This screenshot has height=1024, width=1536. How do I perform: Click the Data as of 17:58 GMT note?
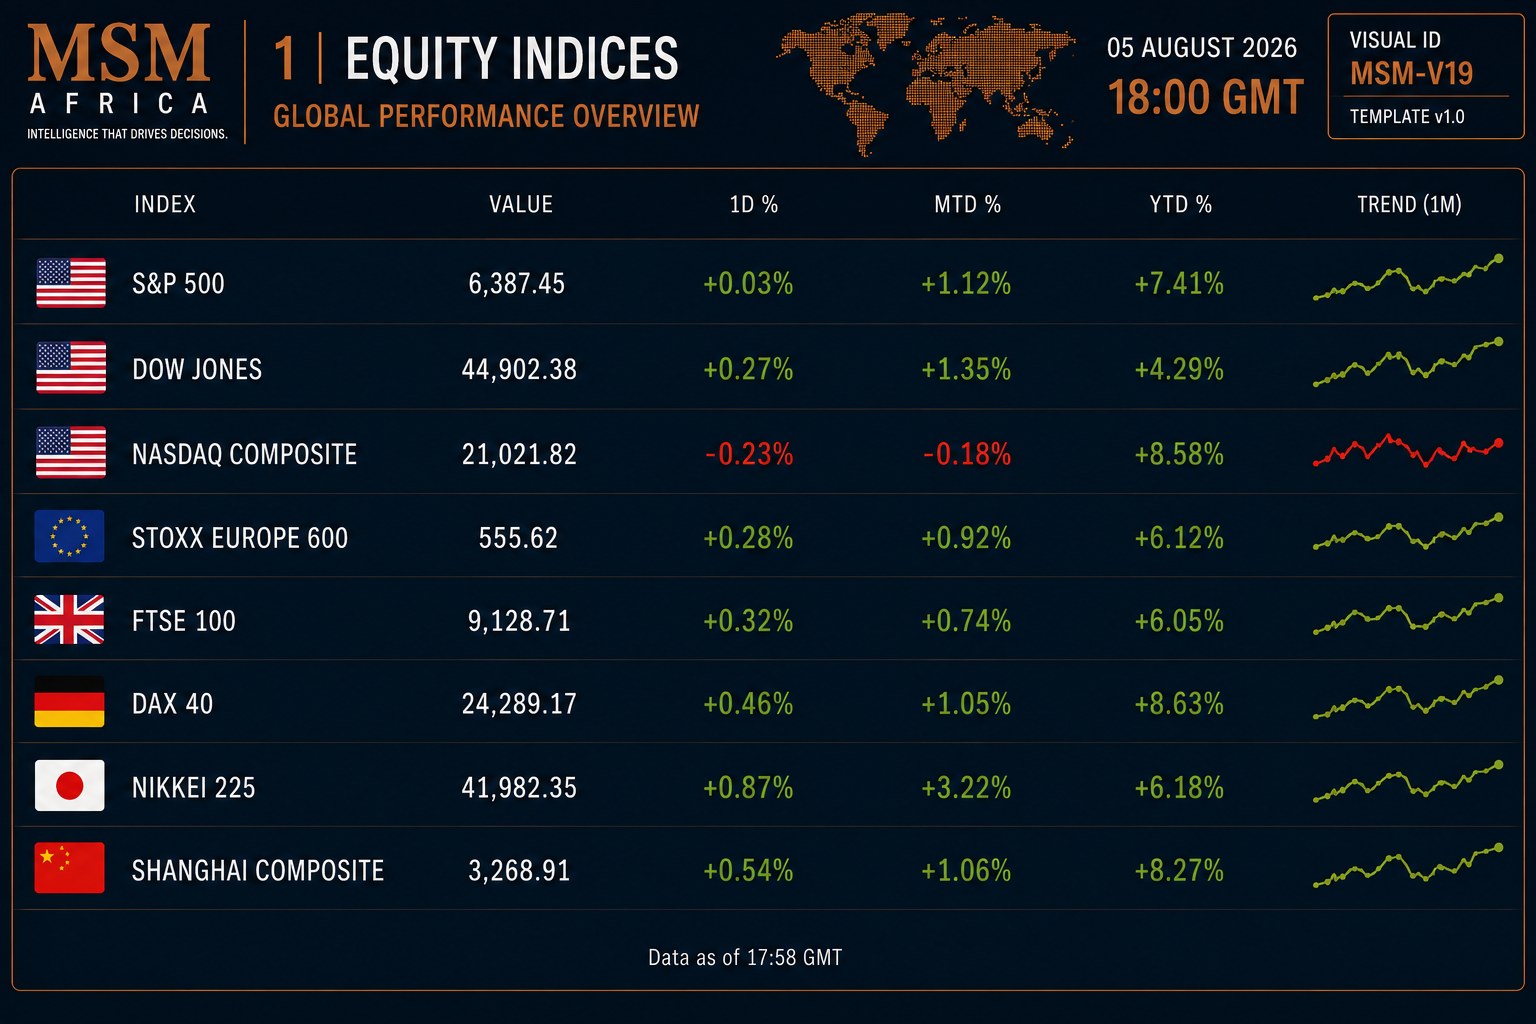pos(745,958)
